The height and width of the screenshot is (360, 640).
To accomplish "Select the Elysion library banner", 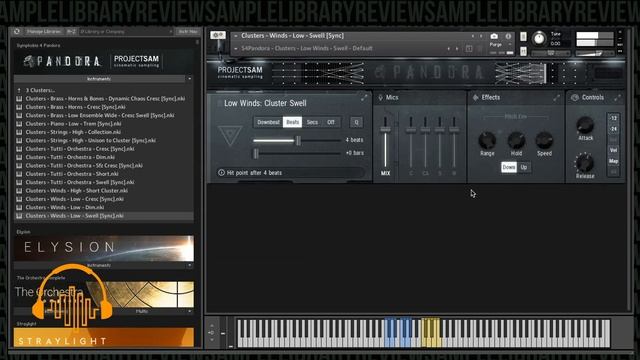I will coord(104,248).
